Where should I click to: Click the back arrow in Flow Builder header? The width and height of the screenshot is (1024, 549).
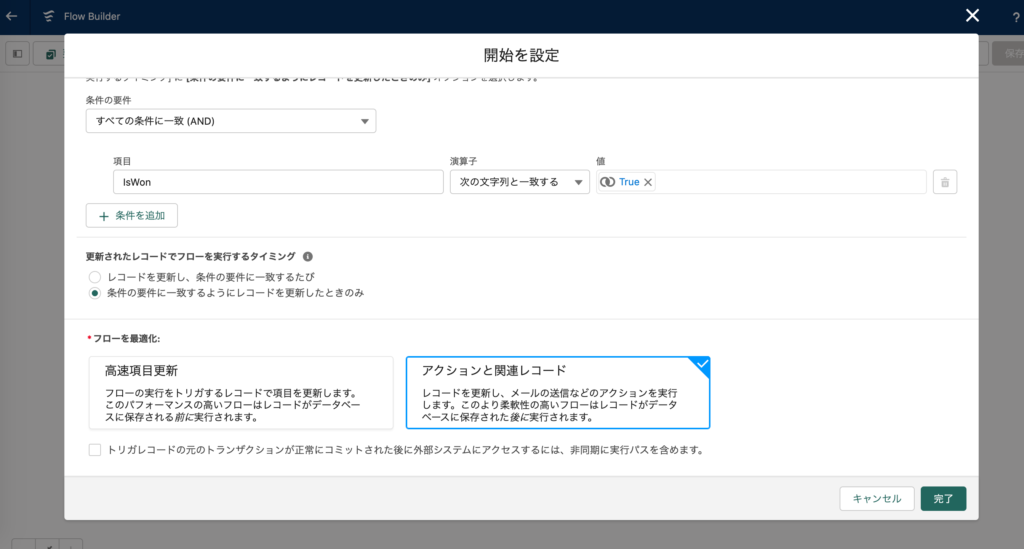[12, 16]
